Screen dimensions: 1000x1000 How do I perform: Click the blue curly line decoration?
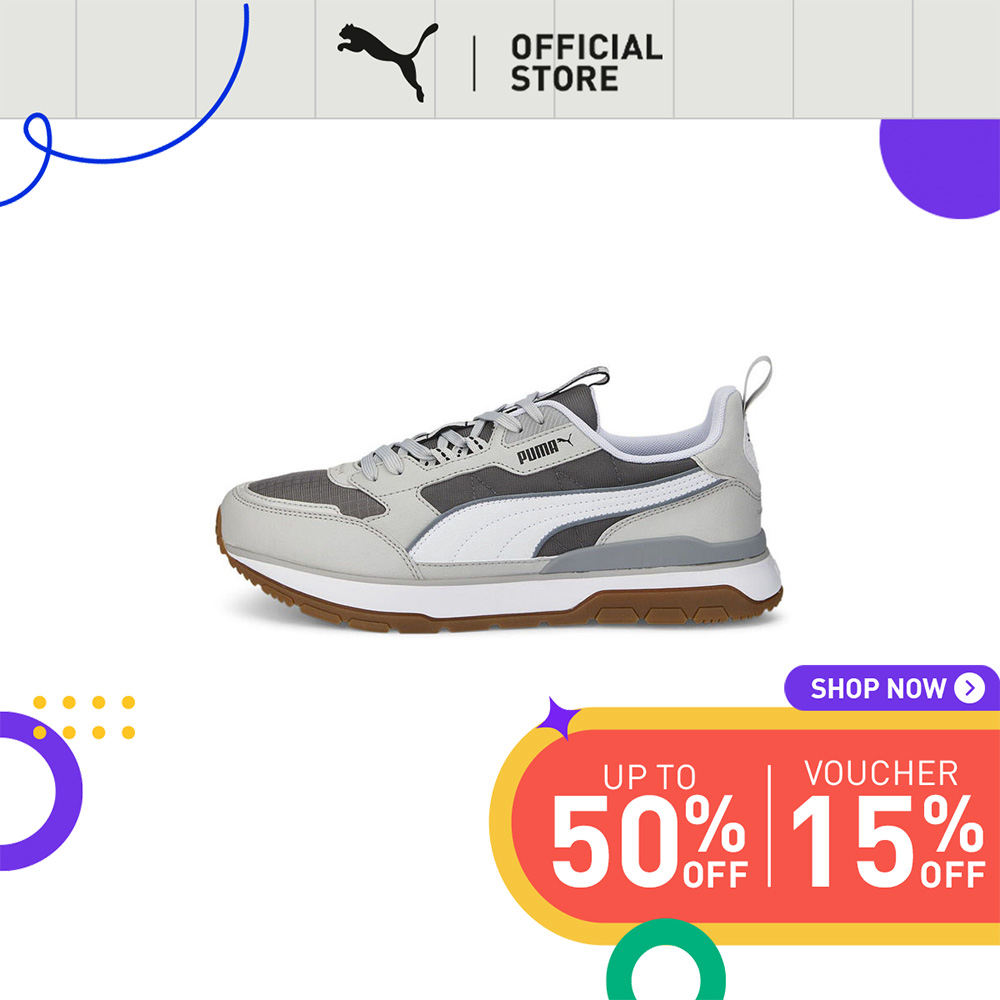[124, 105]
